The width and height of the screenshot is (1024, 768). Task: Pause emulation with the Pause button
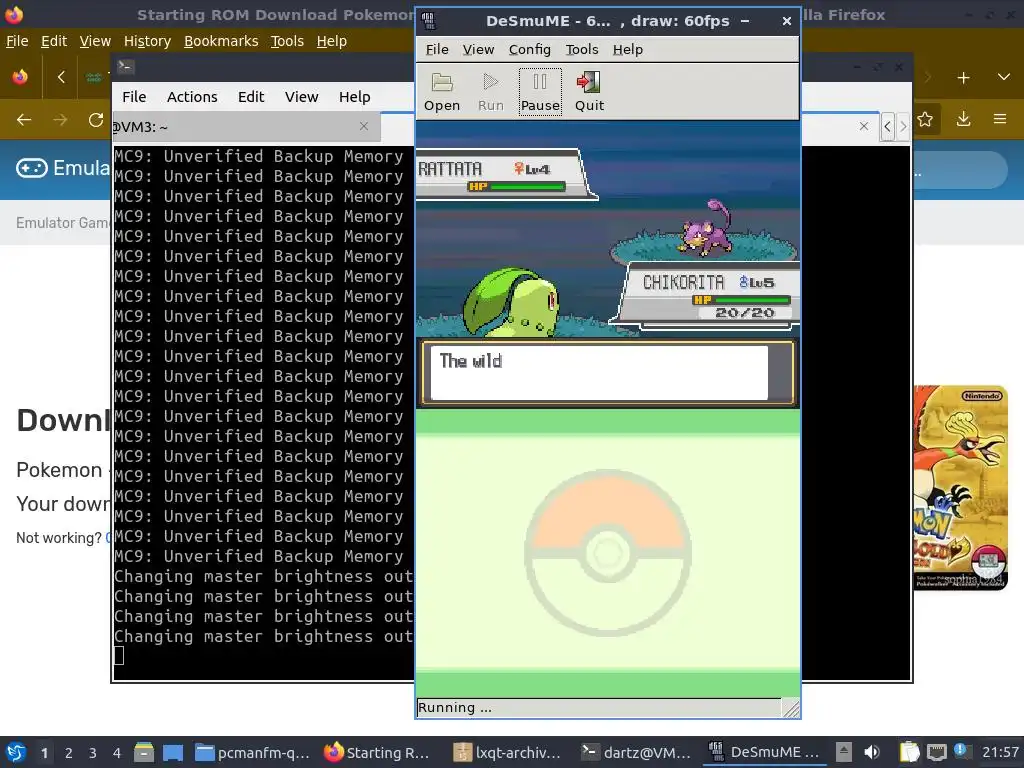[x=540, y=92]
